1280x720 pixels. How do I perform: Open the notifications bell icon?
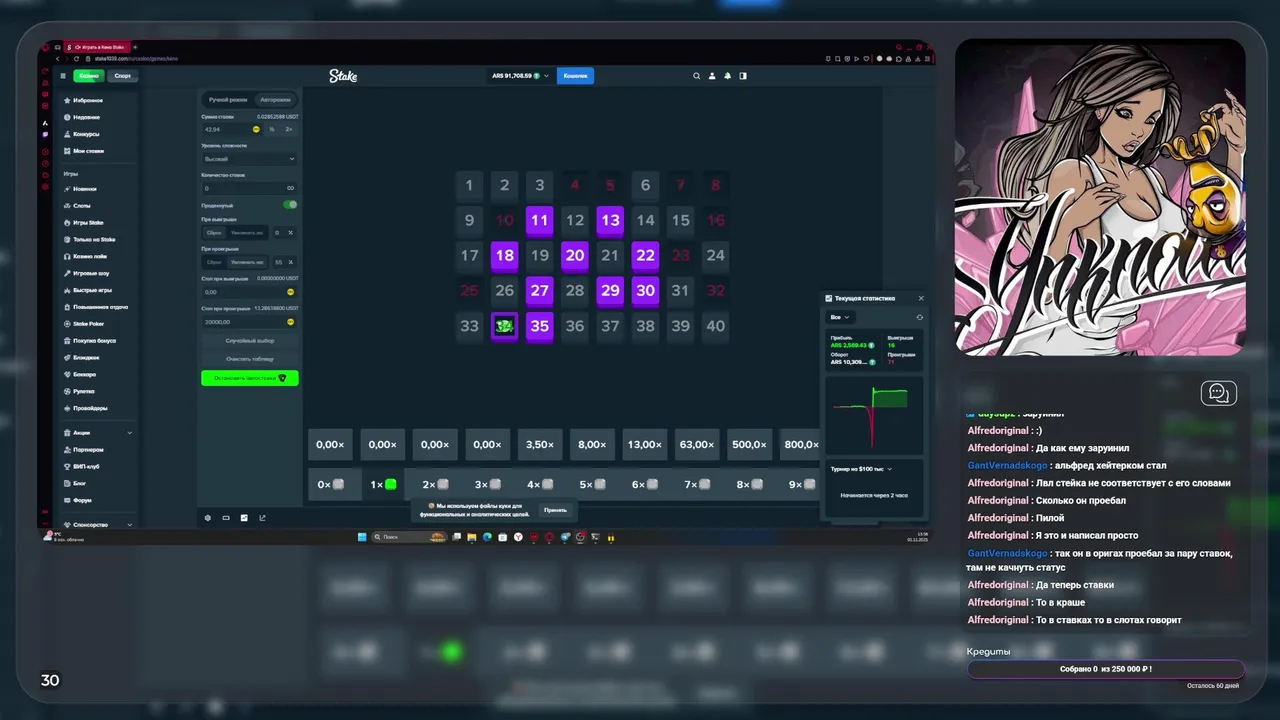pyautogui.click(x=727, y=76)
